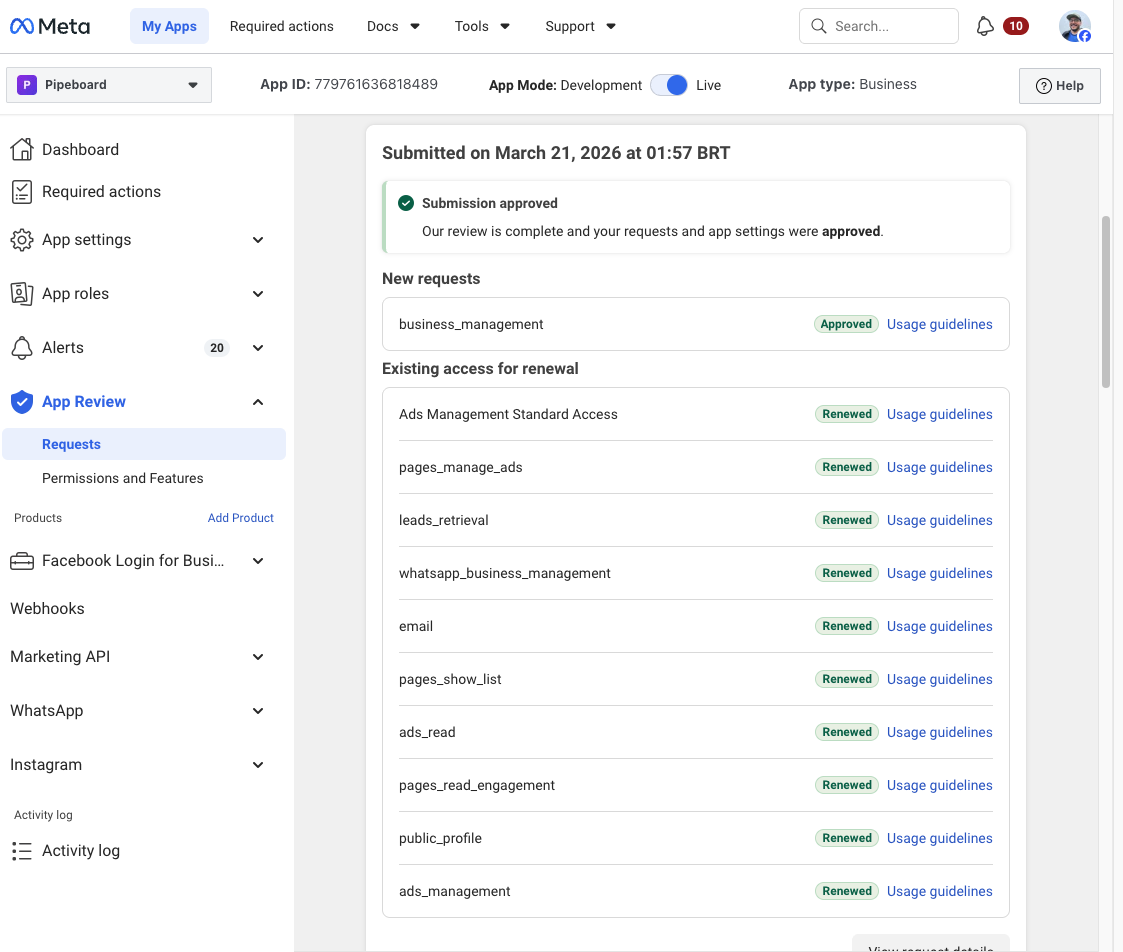The image size is (1123, 952).
Task: Click inside the Search field
Action: click(878, 25)
